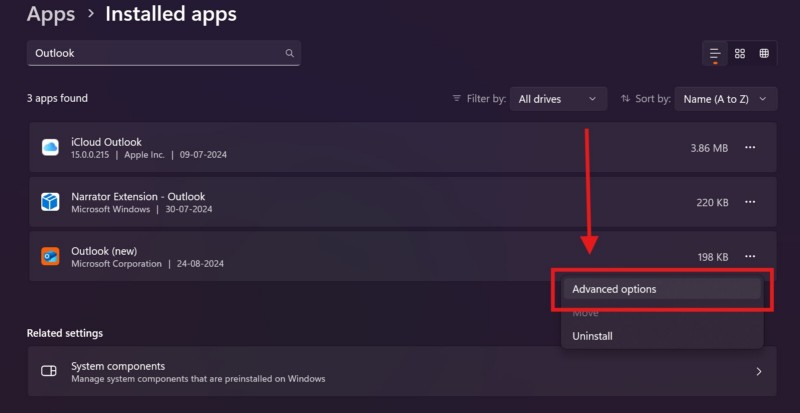The height and width of the screenshot is (413, 800).
Task: Open more options for Narrator Extension
Action: [x=750, y=202]
